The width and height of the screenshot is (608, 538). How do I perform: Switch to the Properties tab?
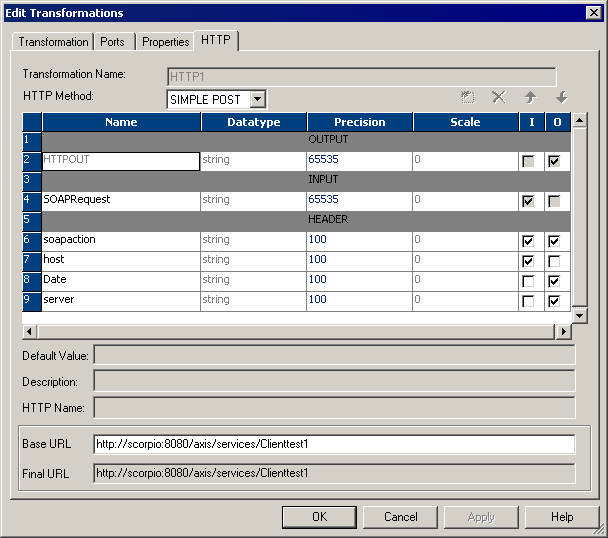(x=166, y=42)
